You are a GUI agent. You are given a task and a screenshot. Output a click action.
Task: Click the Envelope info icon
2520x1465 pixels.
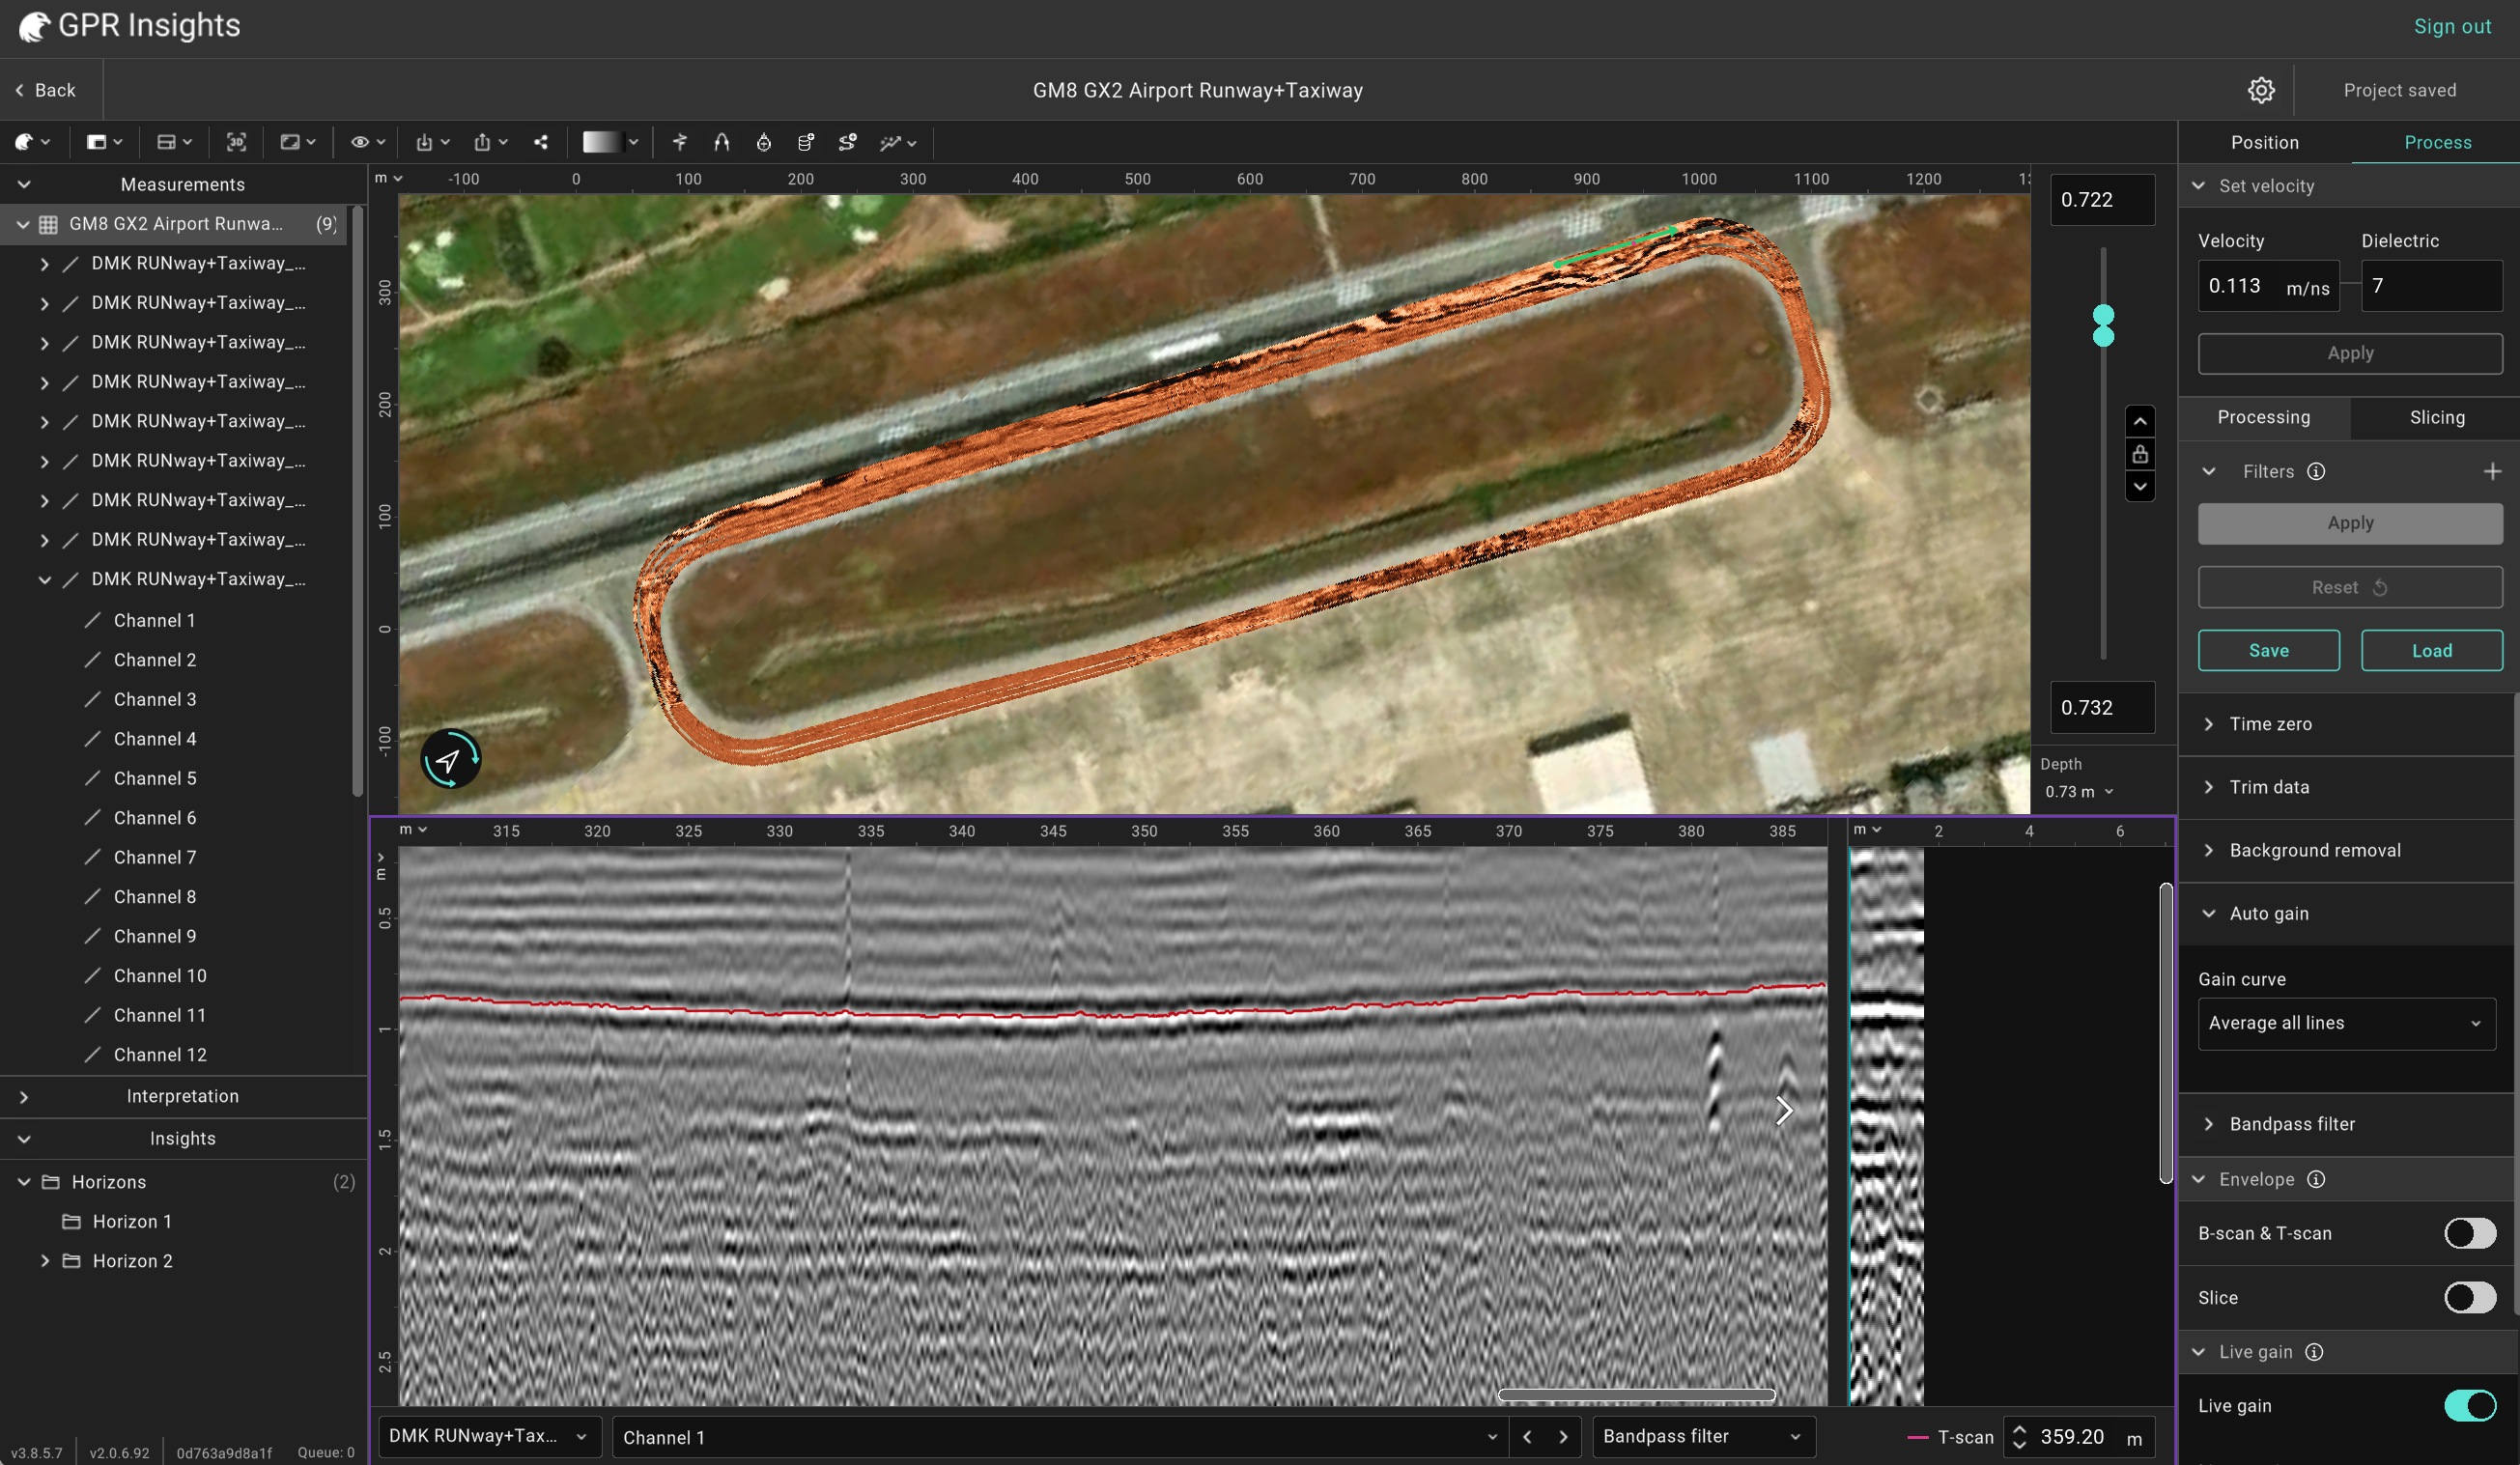click(2316, 1179)
